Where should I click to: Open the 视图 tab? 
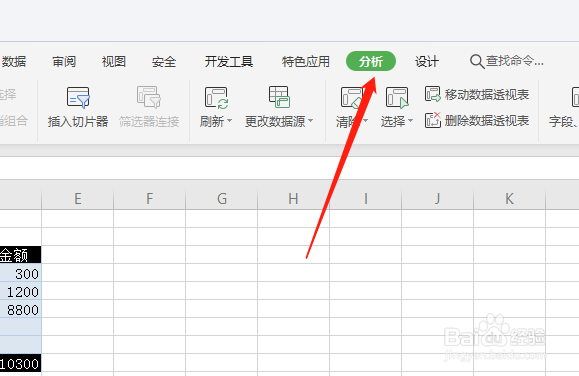(114, 61)
